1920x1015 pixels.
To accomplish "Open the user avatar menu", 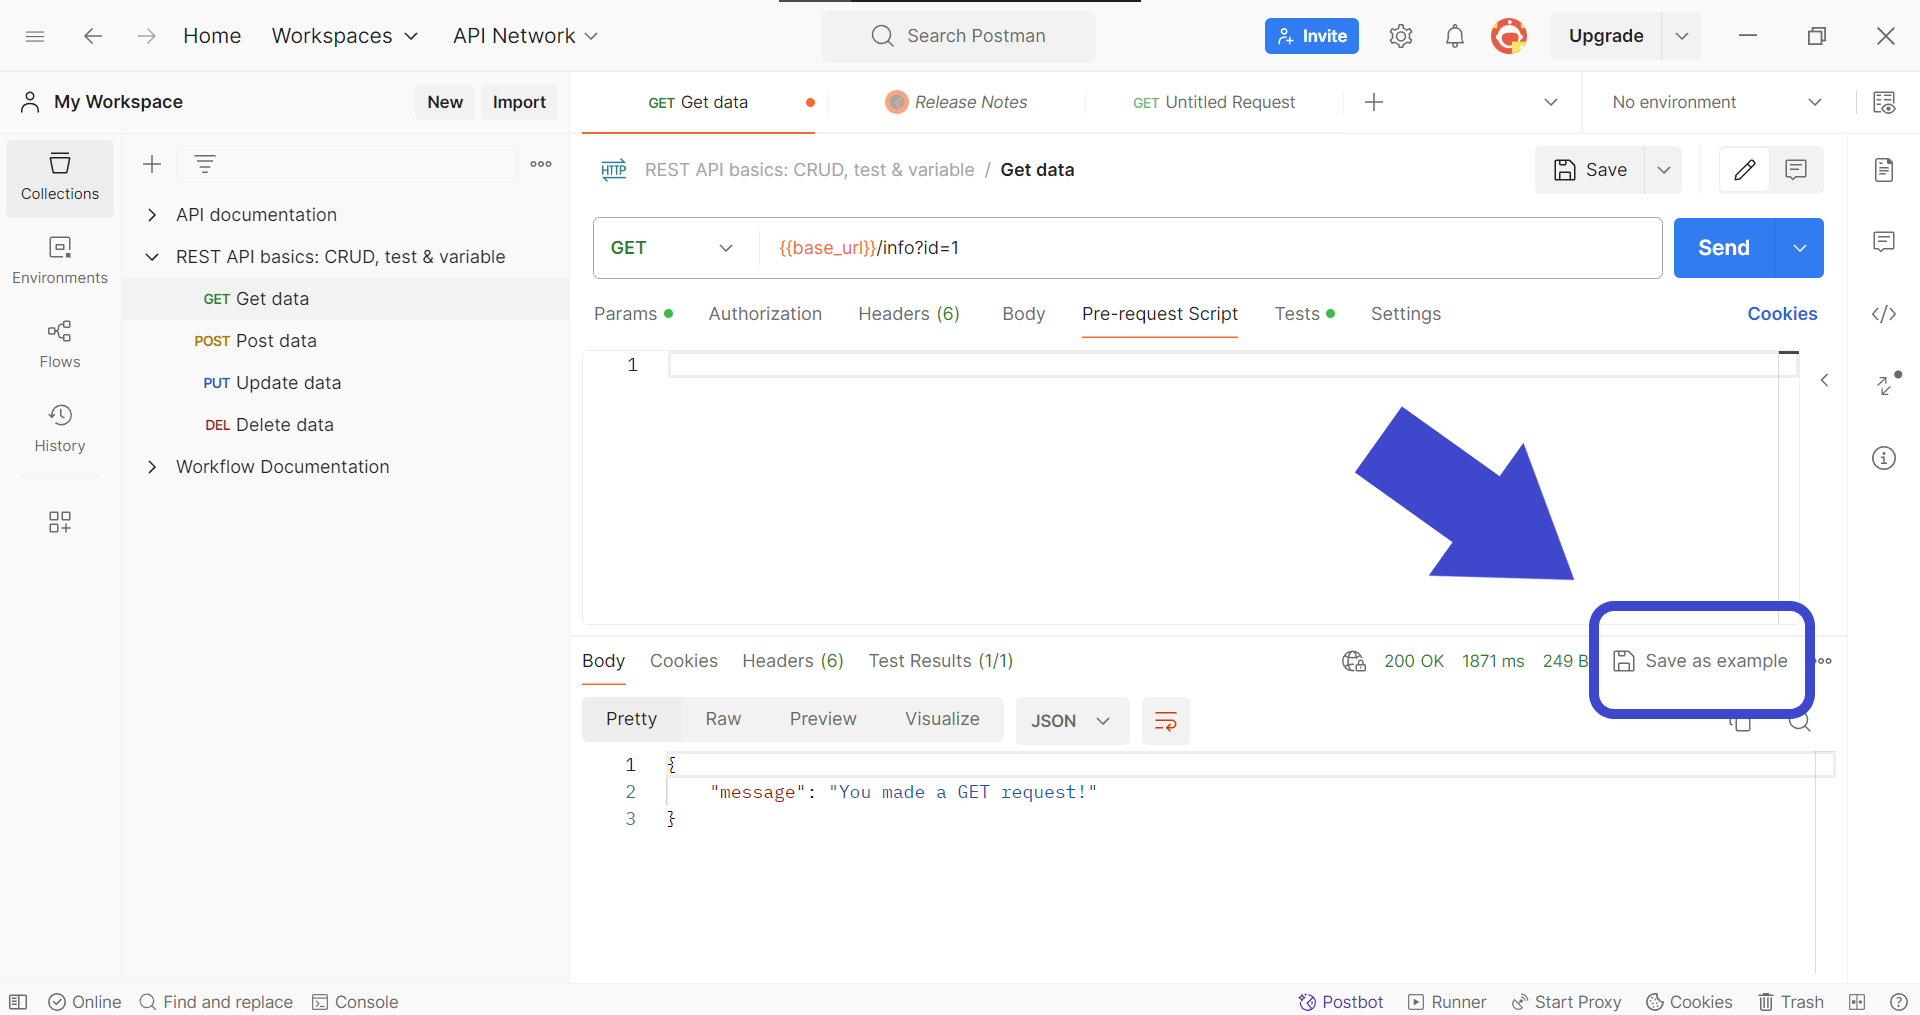I will [x=1509, y=36].
